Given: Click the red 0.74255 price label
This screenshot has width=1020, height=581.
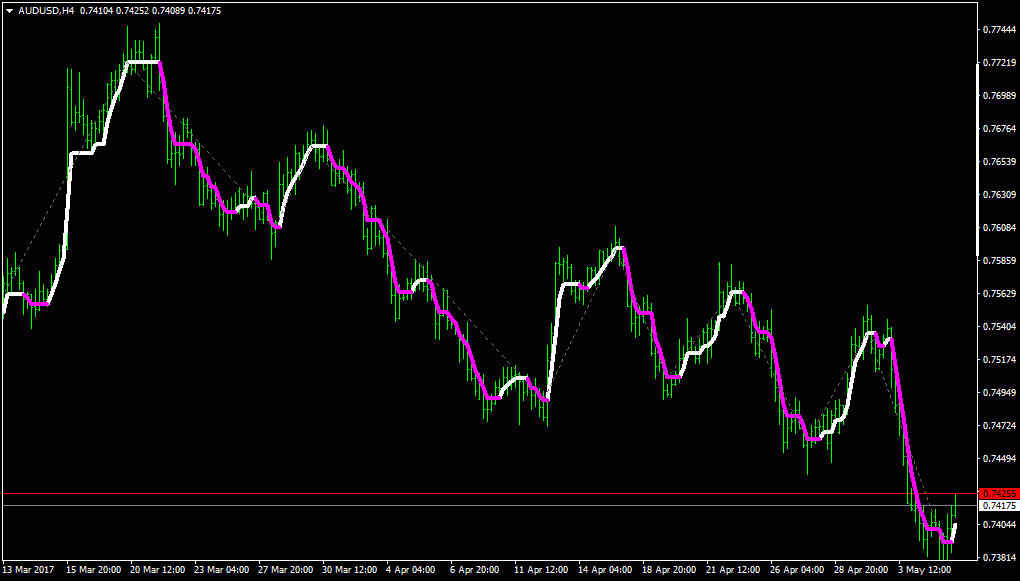Looking at the screenshot, I should [x=999, y=494].
